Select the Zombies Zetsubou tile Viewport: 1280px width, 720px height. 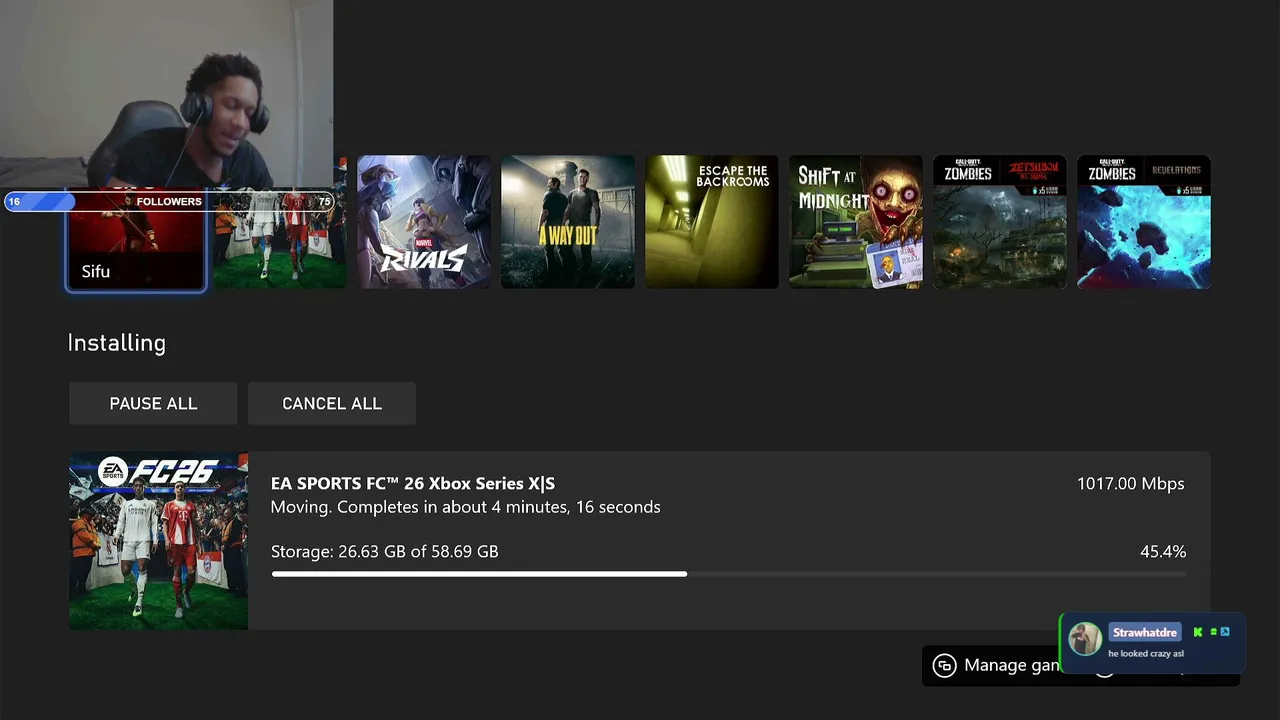1000,222
